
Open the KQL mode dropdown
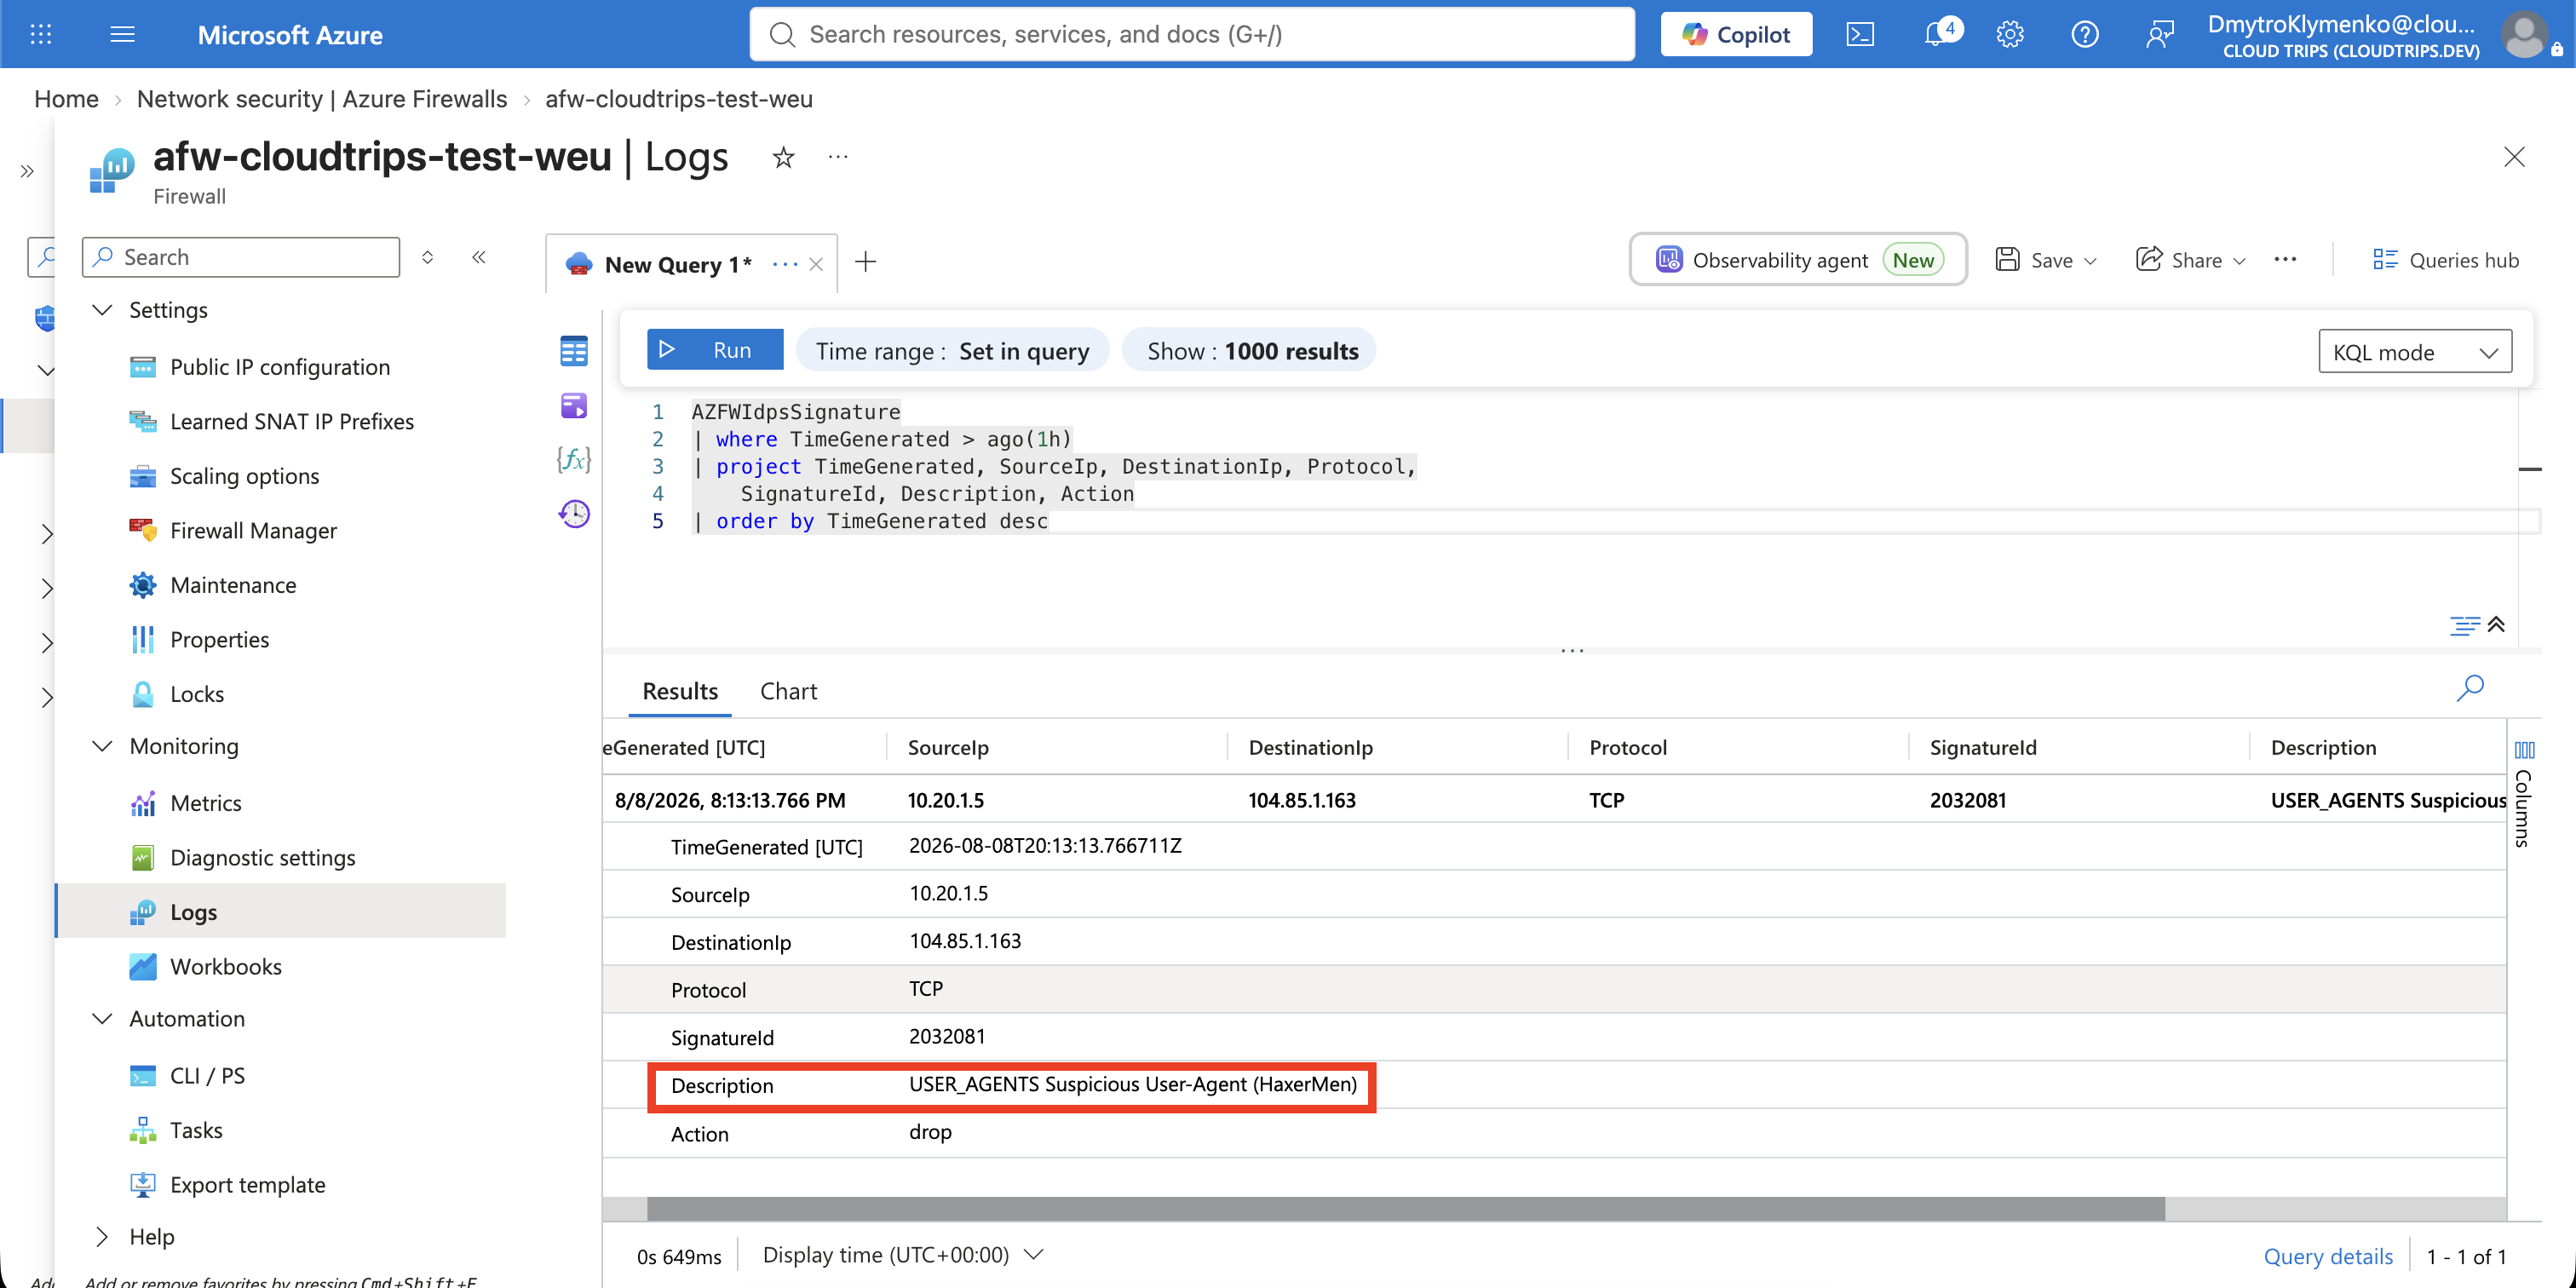pyautogui.click(x=2414, y=352)
